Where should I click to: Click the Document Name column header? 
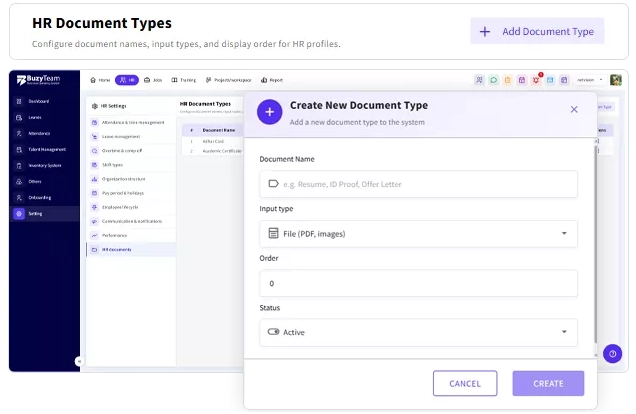click(219, 130)
